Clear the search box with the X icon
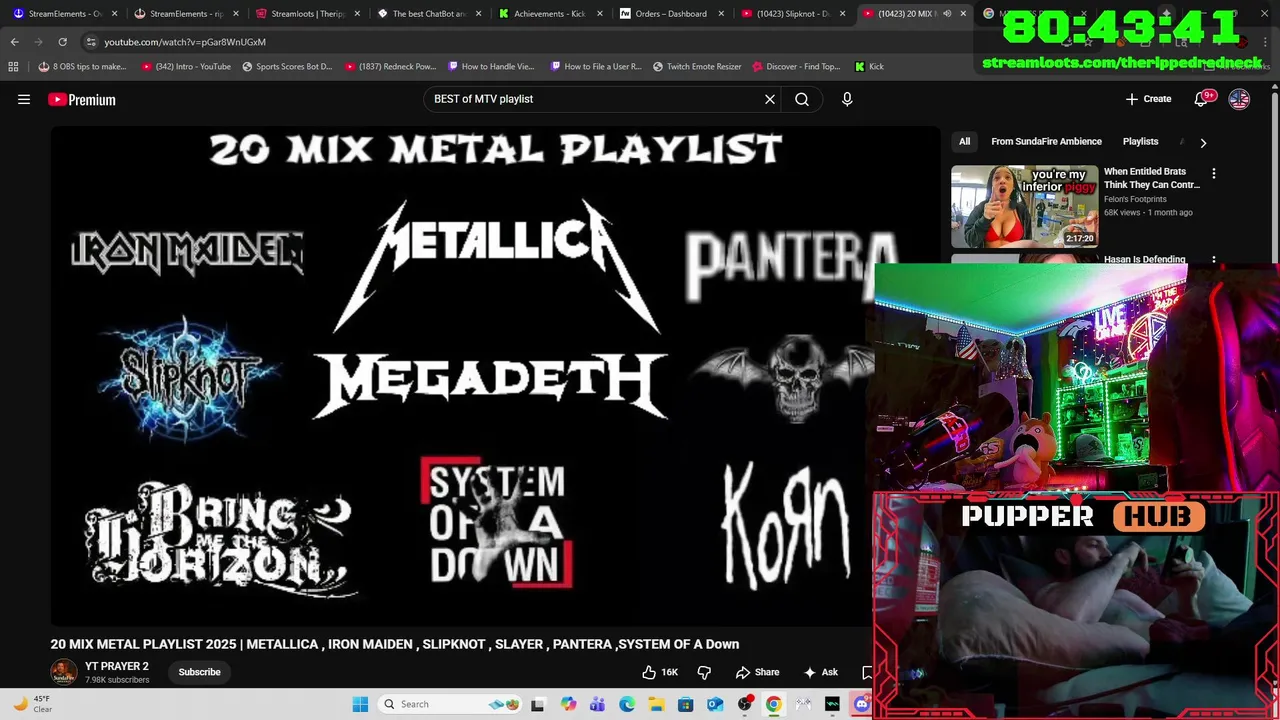This screenshot has width=1280, height=720. [x=770, y=99]
